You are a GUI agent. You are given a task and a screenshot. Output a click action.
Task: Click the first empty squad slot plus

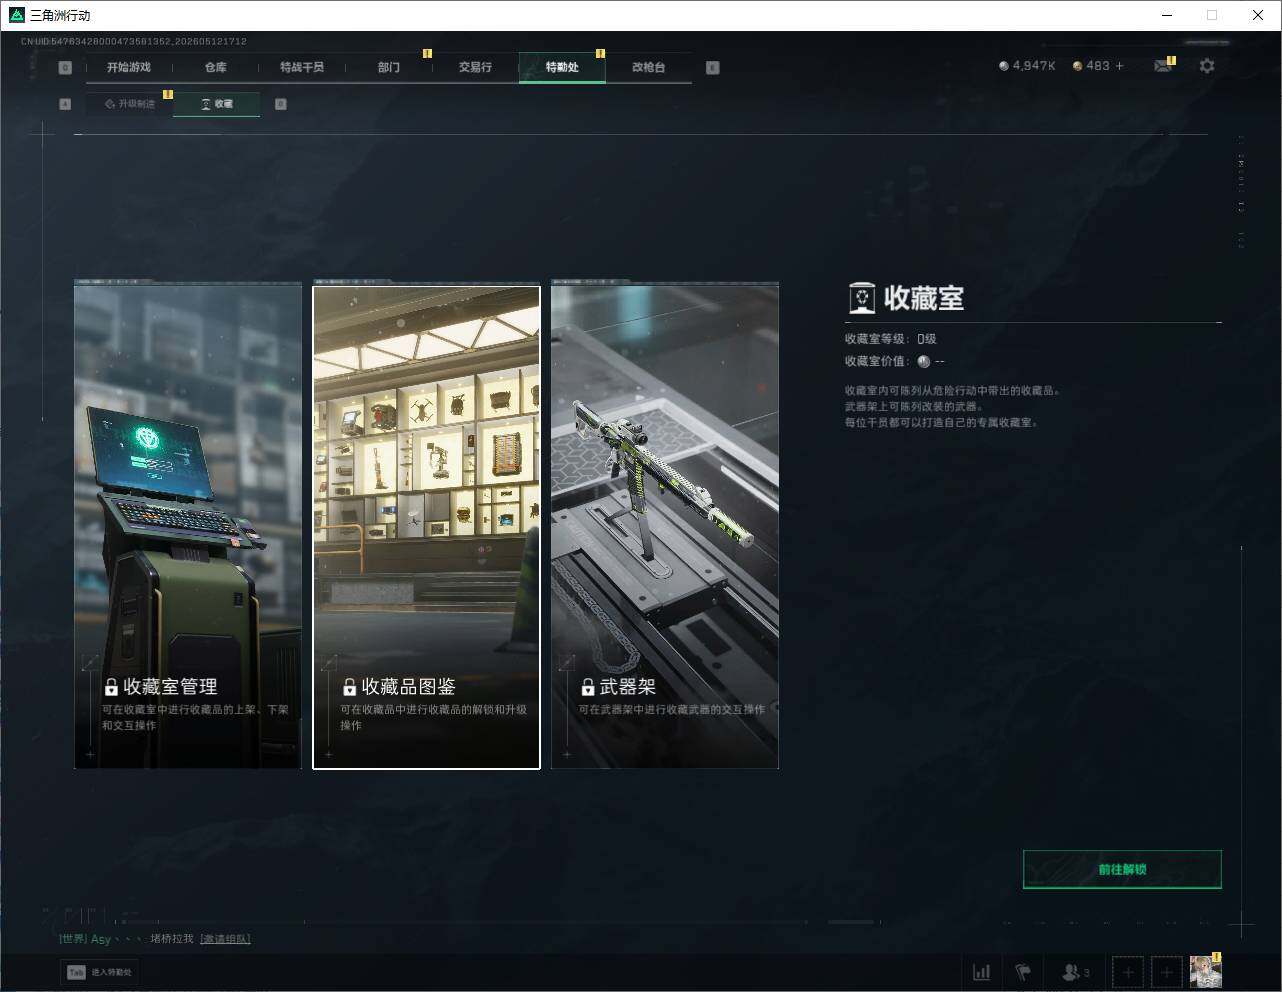(1128, 972)
